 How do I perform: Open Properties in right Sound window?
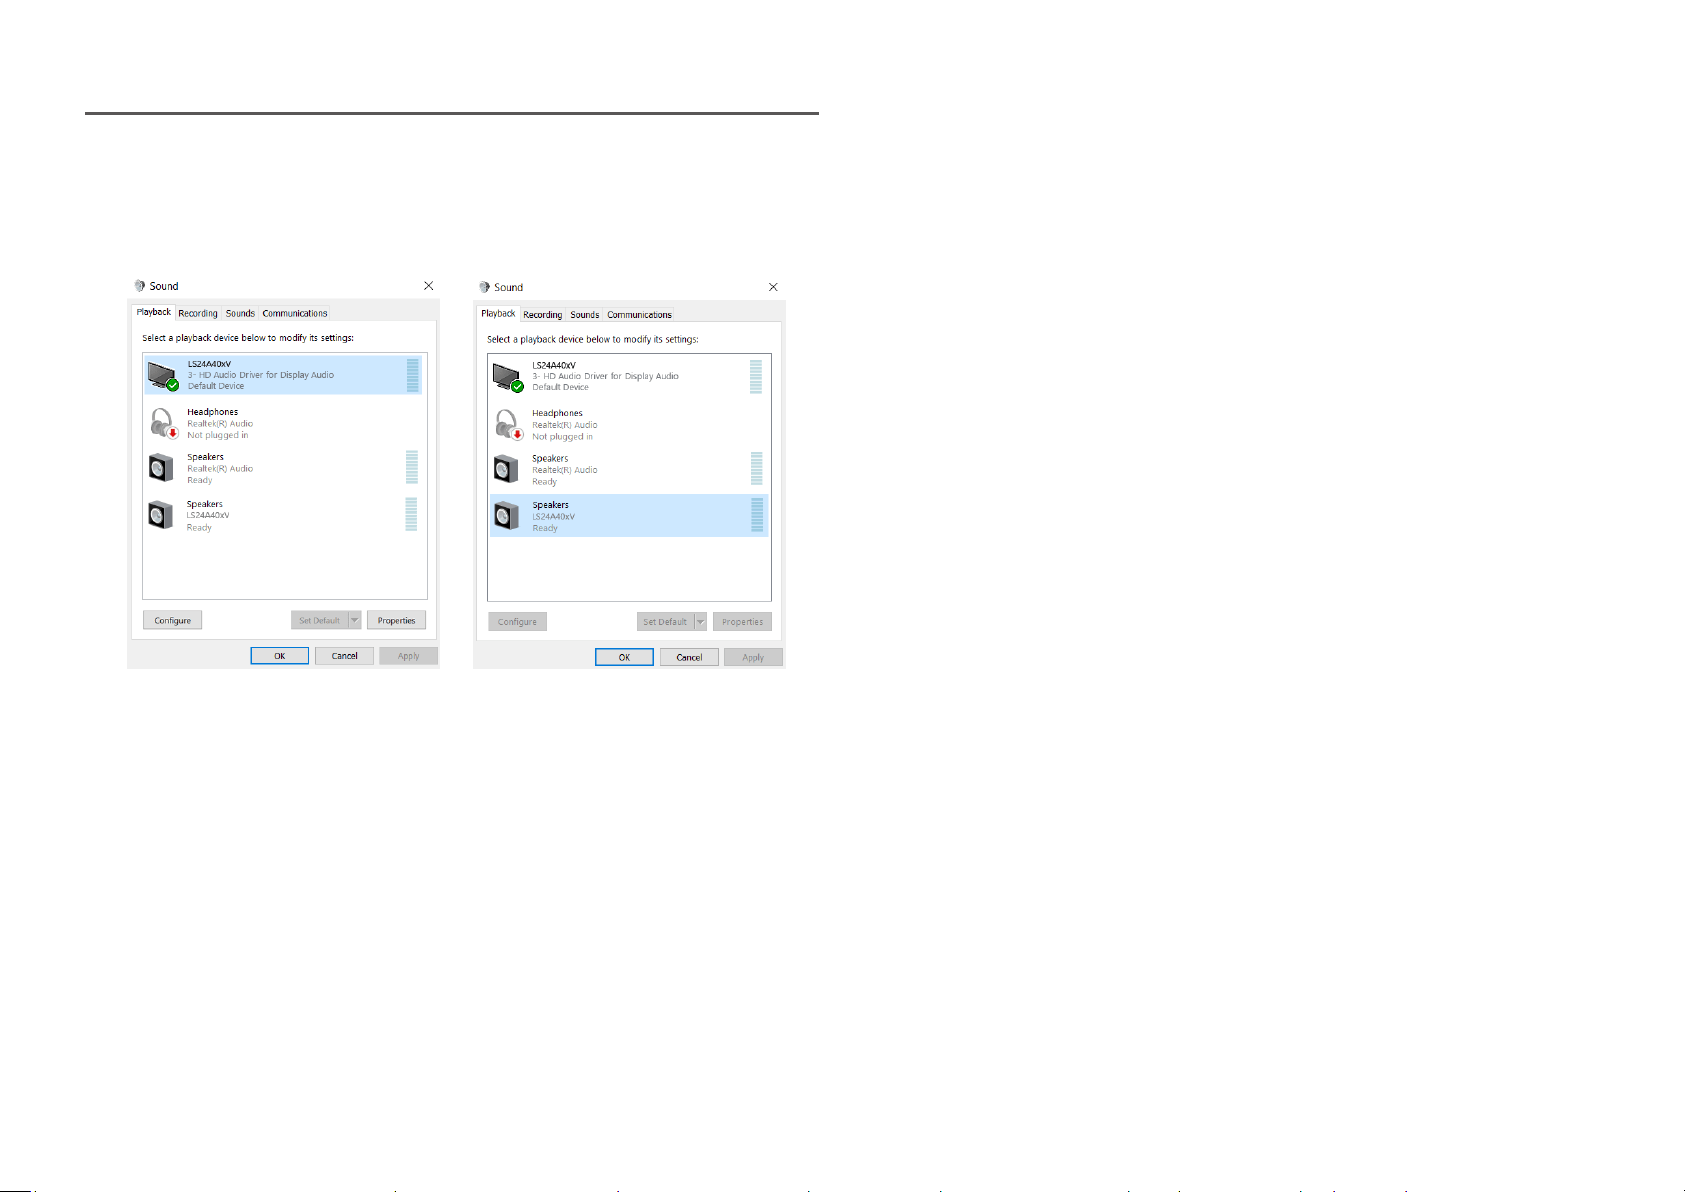click(742, 622)
